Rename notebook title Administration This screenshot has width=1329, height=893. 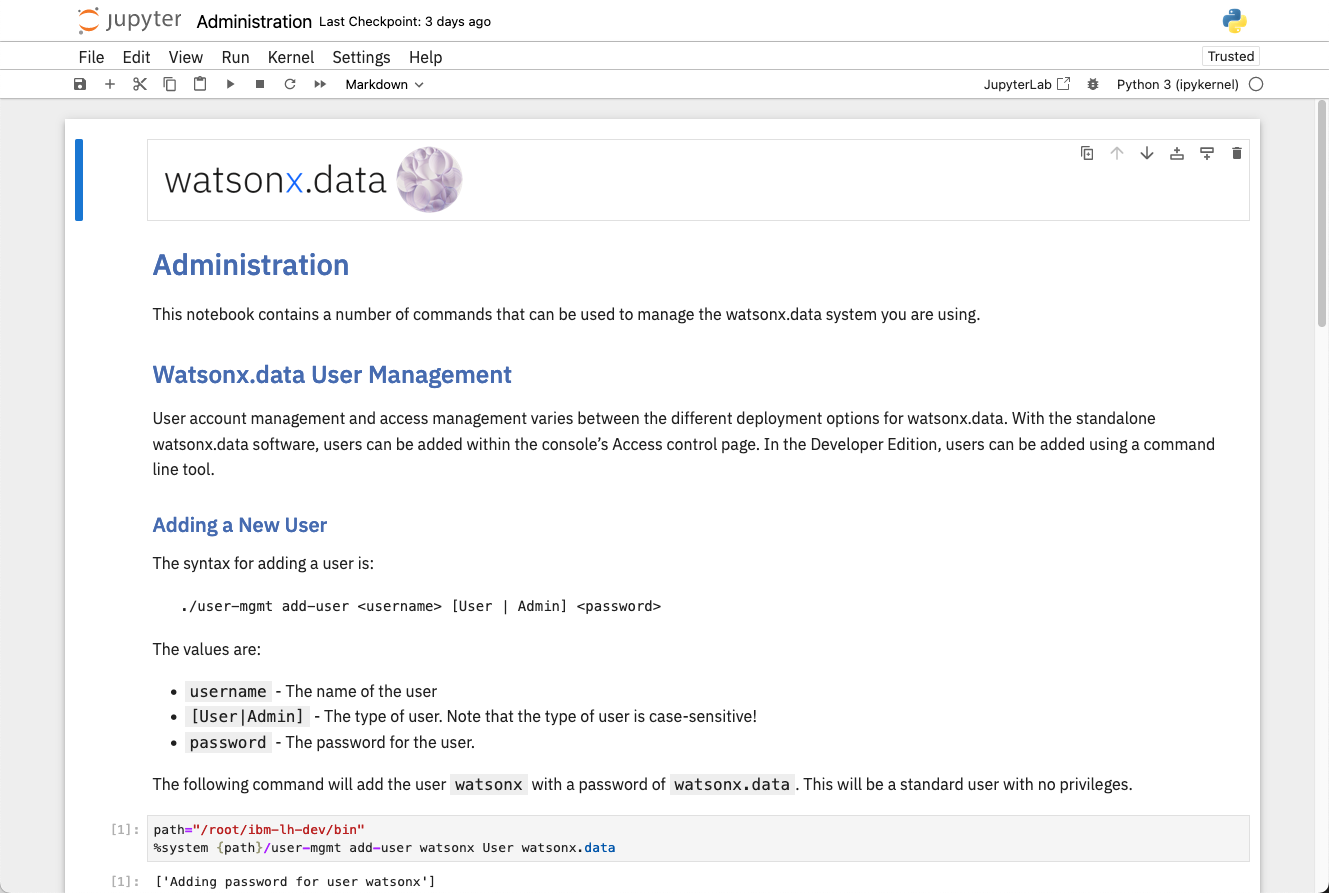point(254,21)
